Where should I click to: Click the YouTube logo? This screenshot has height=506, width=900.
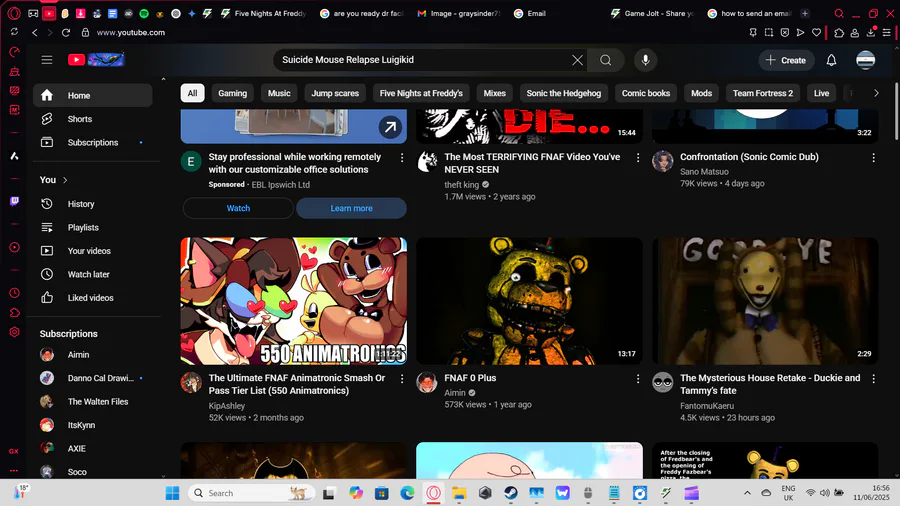tap(96, 60)
